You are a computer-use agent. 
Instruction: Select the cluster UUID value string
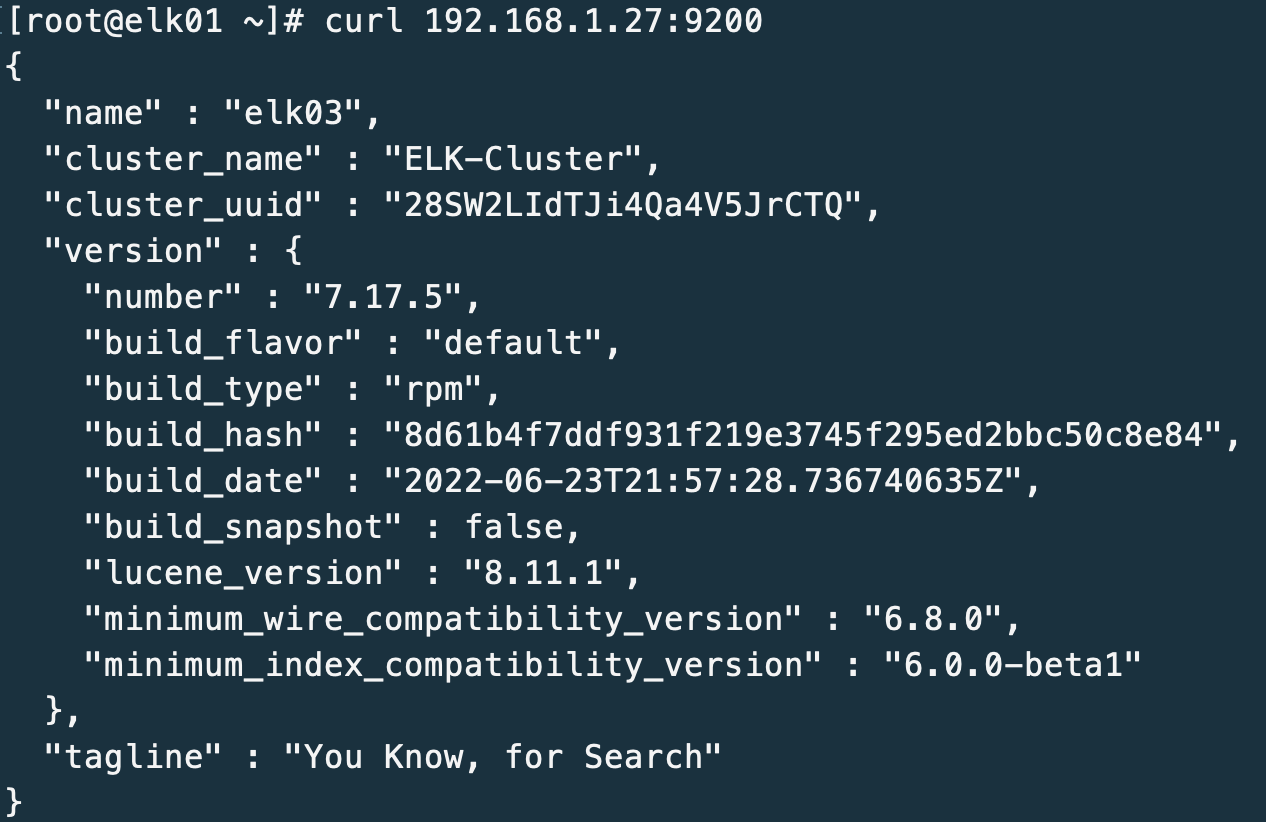coord(624,205)
